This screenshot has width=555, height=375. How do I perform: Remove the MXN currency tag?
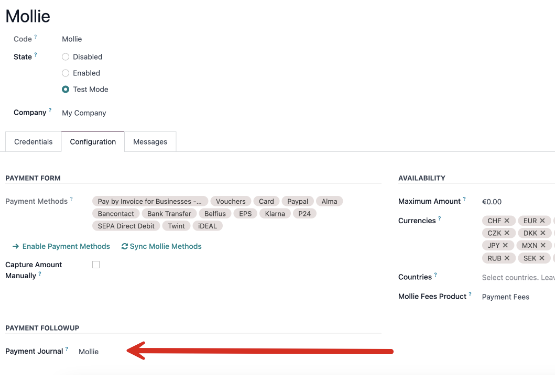(x=543, y=245)
